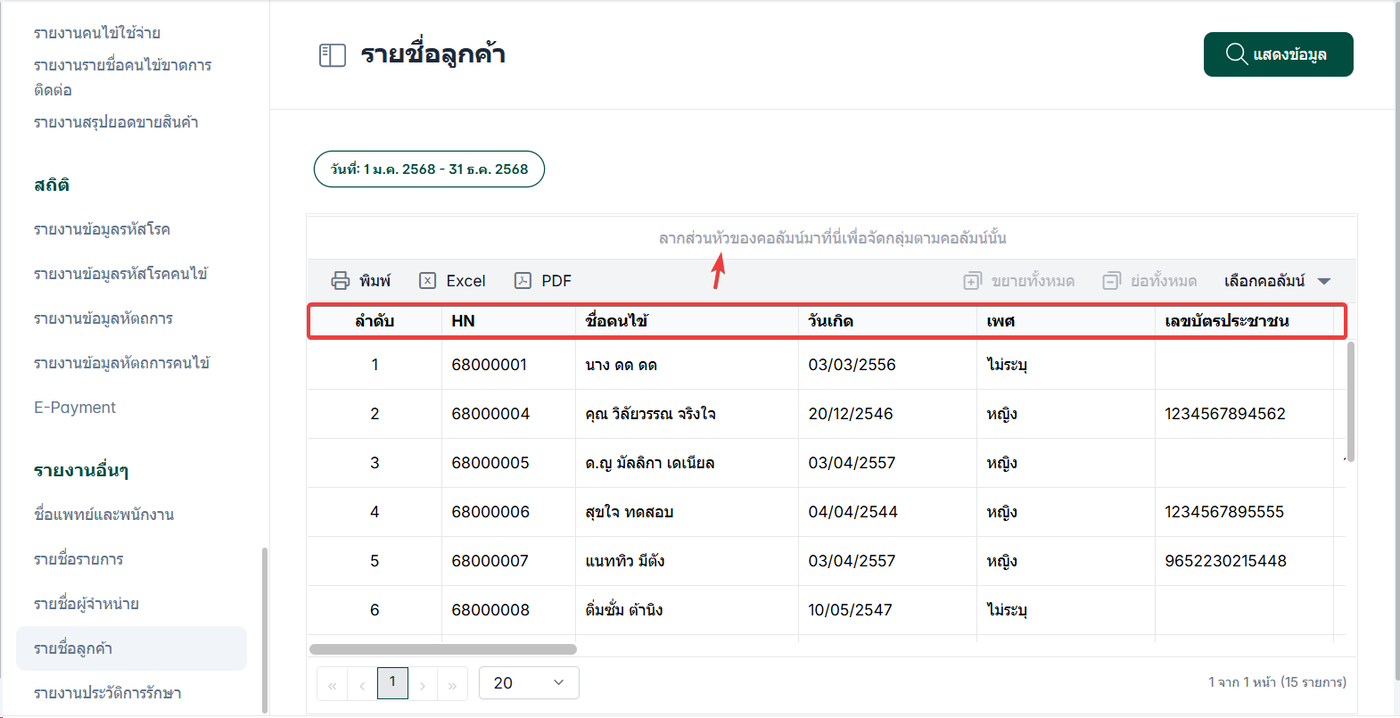Open รายงานข้อมูลรหัสโรค in the sidebar
Image resolution: width=1400 pixels, height=718 pixels.
[x=102, y=229]
